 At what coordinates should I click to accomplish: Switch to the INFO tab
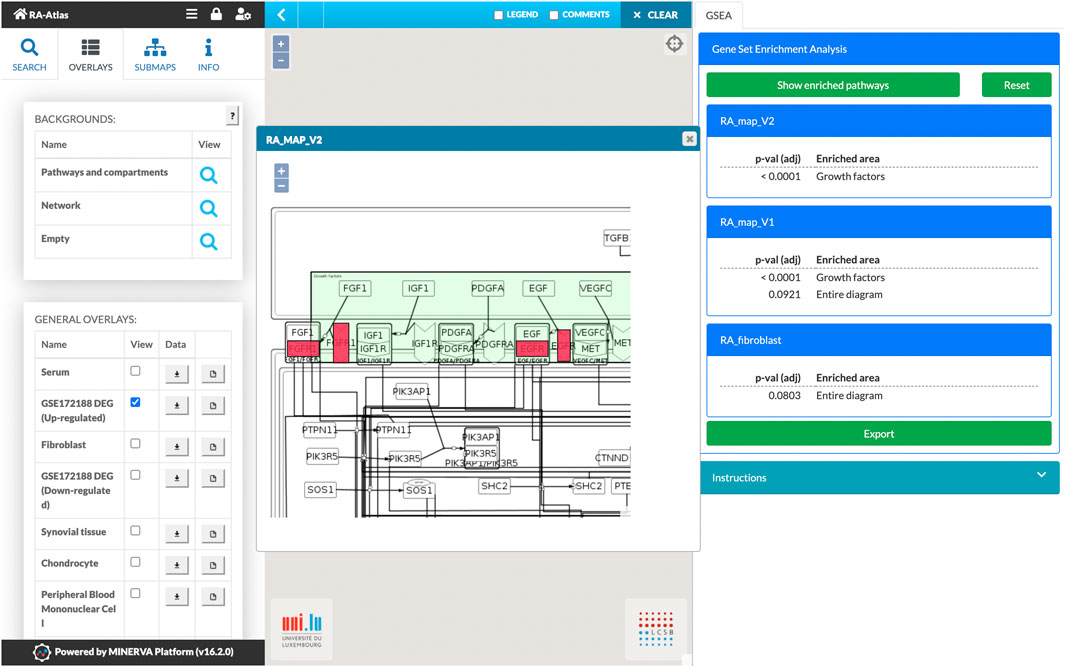tap(208, 55)
